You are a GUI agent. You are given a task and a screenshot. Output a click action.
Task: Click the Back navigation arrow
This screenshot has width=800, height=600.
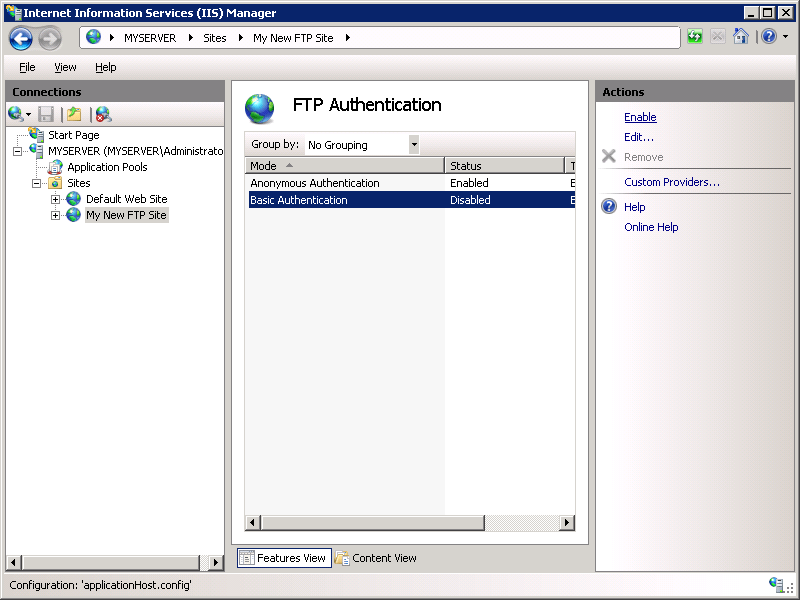pyautogui.click(x=20, y=37)
